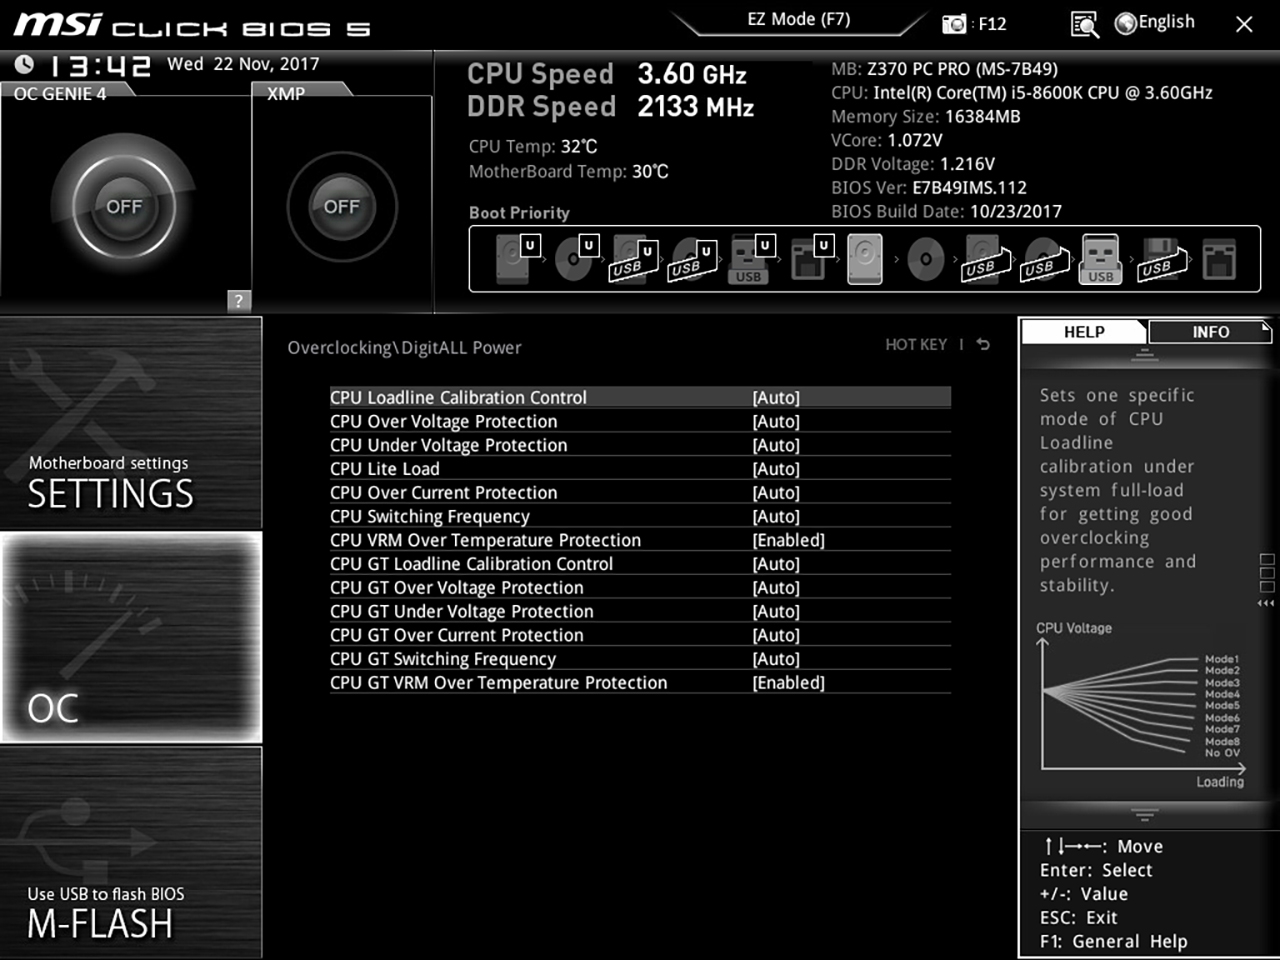Open the English language selector globe
This screenshot has width=1280, height=960.
click(1126, 23)
